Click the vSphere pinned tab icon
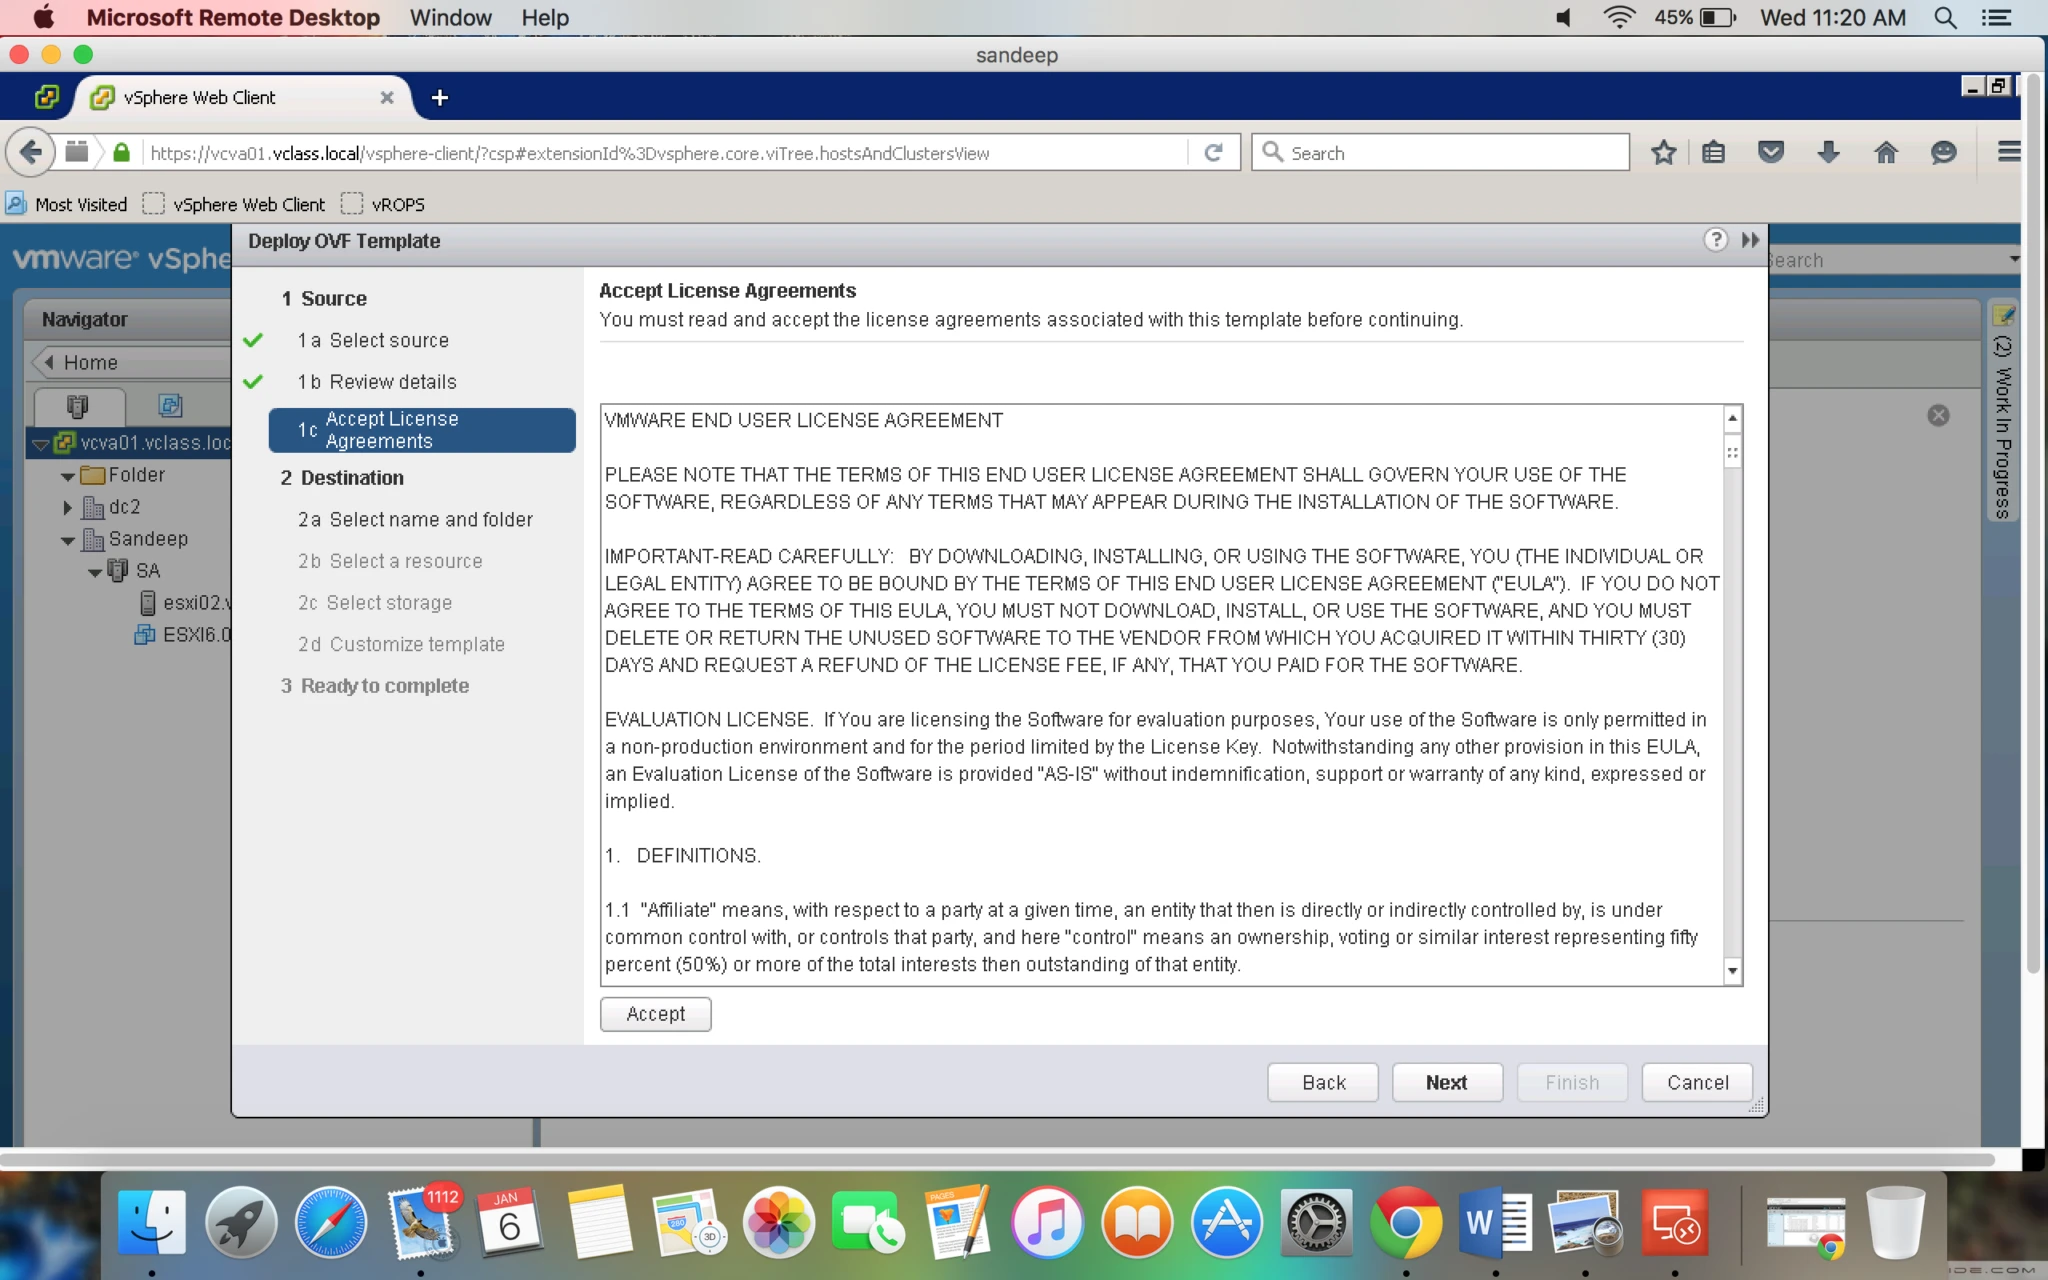Screen dimensions: 2048x1280 pos(46,97)
